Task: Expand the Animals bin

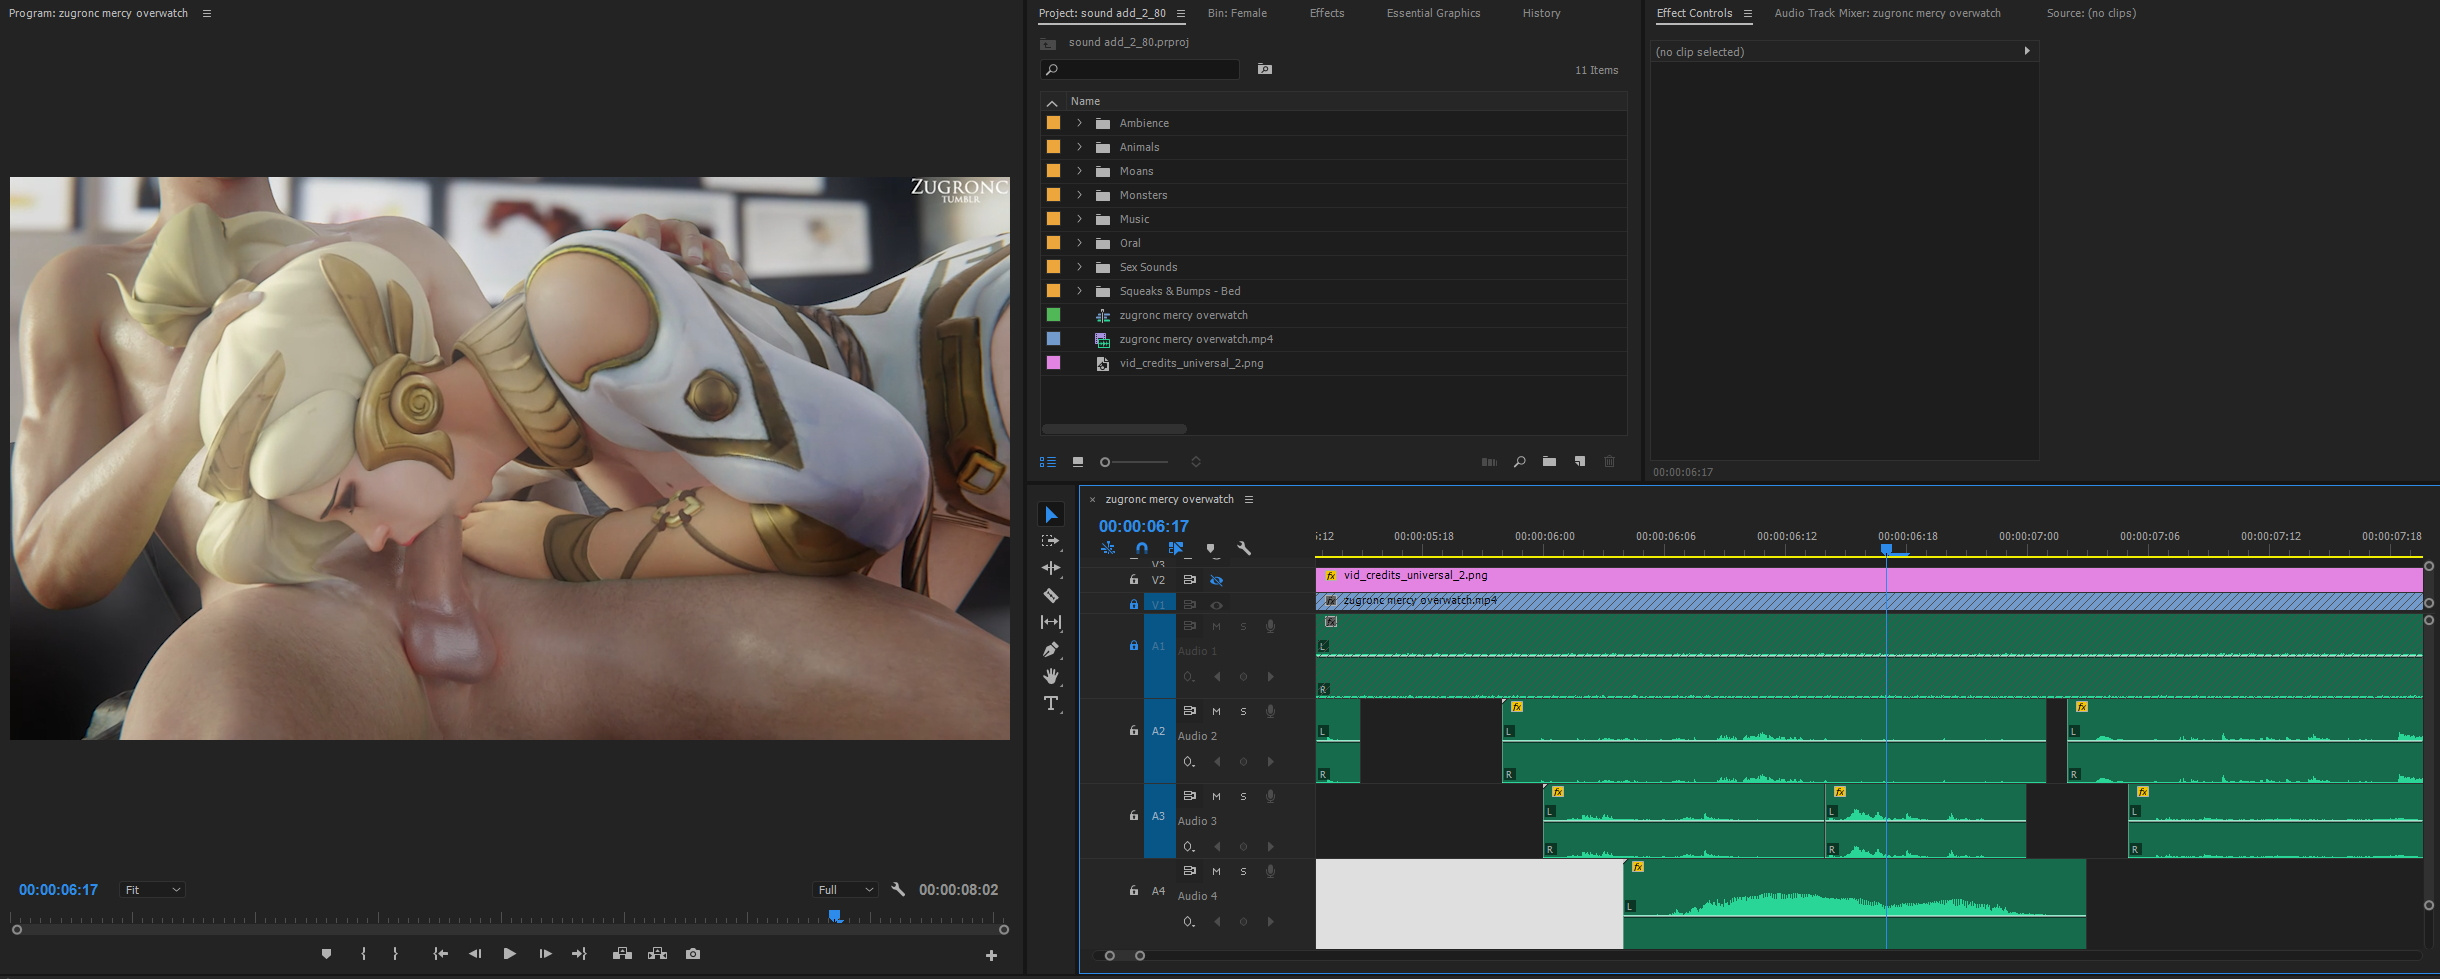Action: click(1079, 147)
